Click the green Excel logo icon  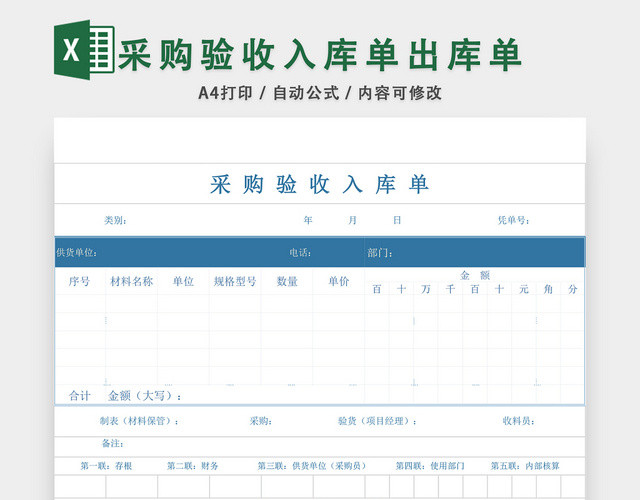pos(84,49)
